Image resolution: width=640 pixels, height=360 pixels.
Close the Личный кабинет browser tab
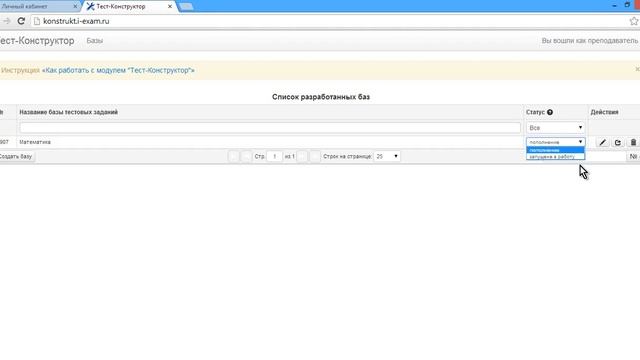point(75,7)
